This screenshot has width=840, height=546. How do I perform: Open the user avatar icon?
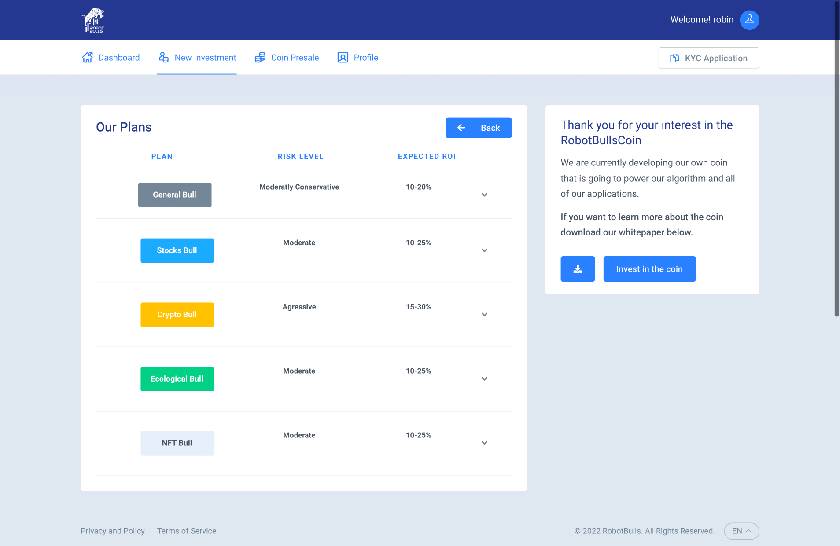[749, 20]
